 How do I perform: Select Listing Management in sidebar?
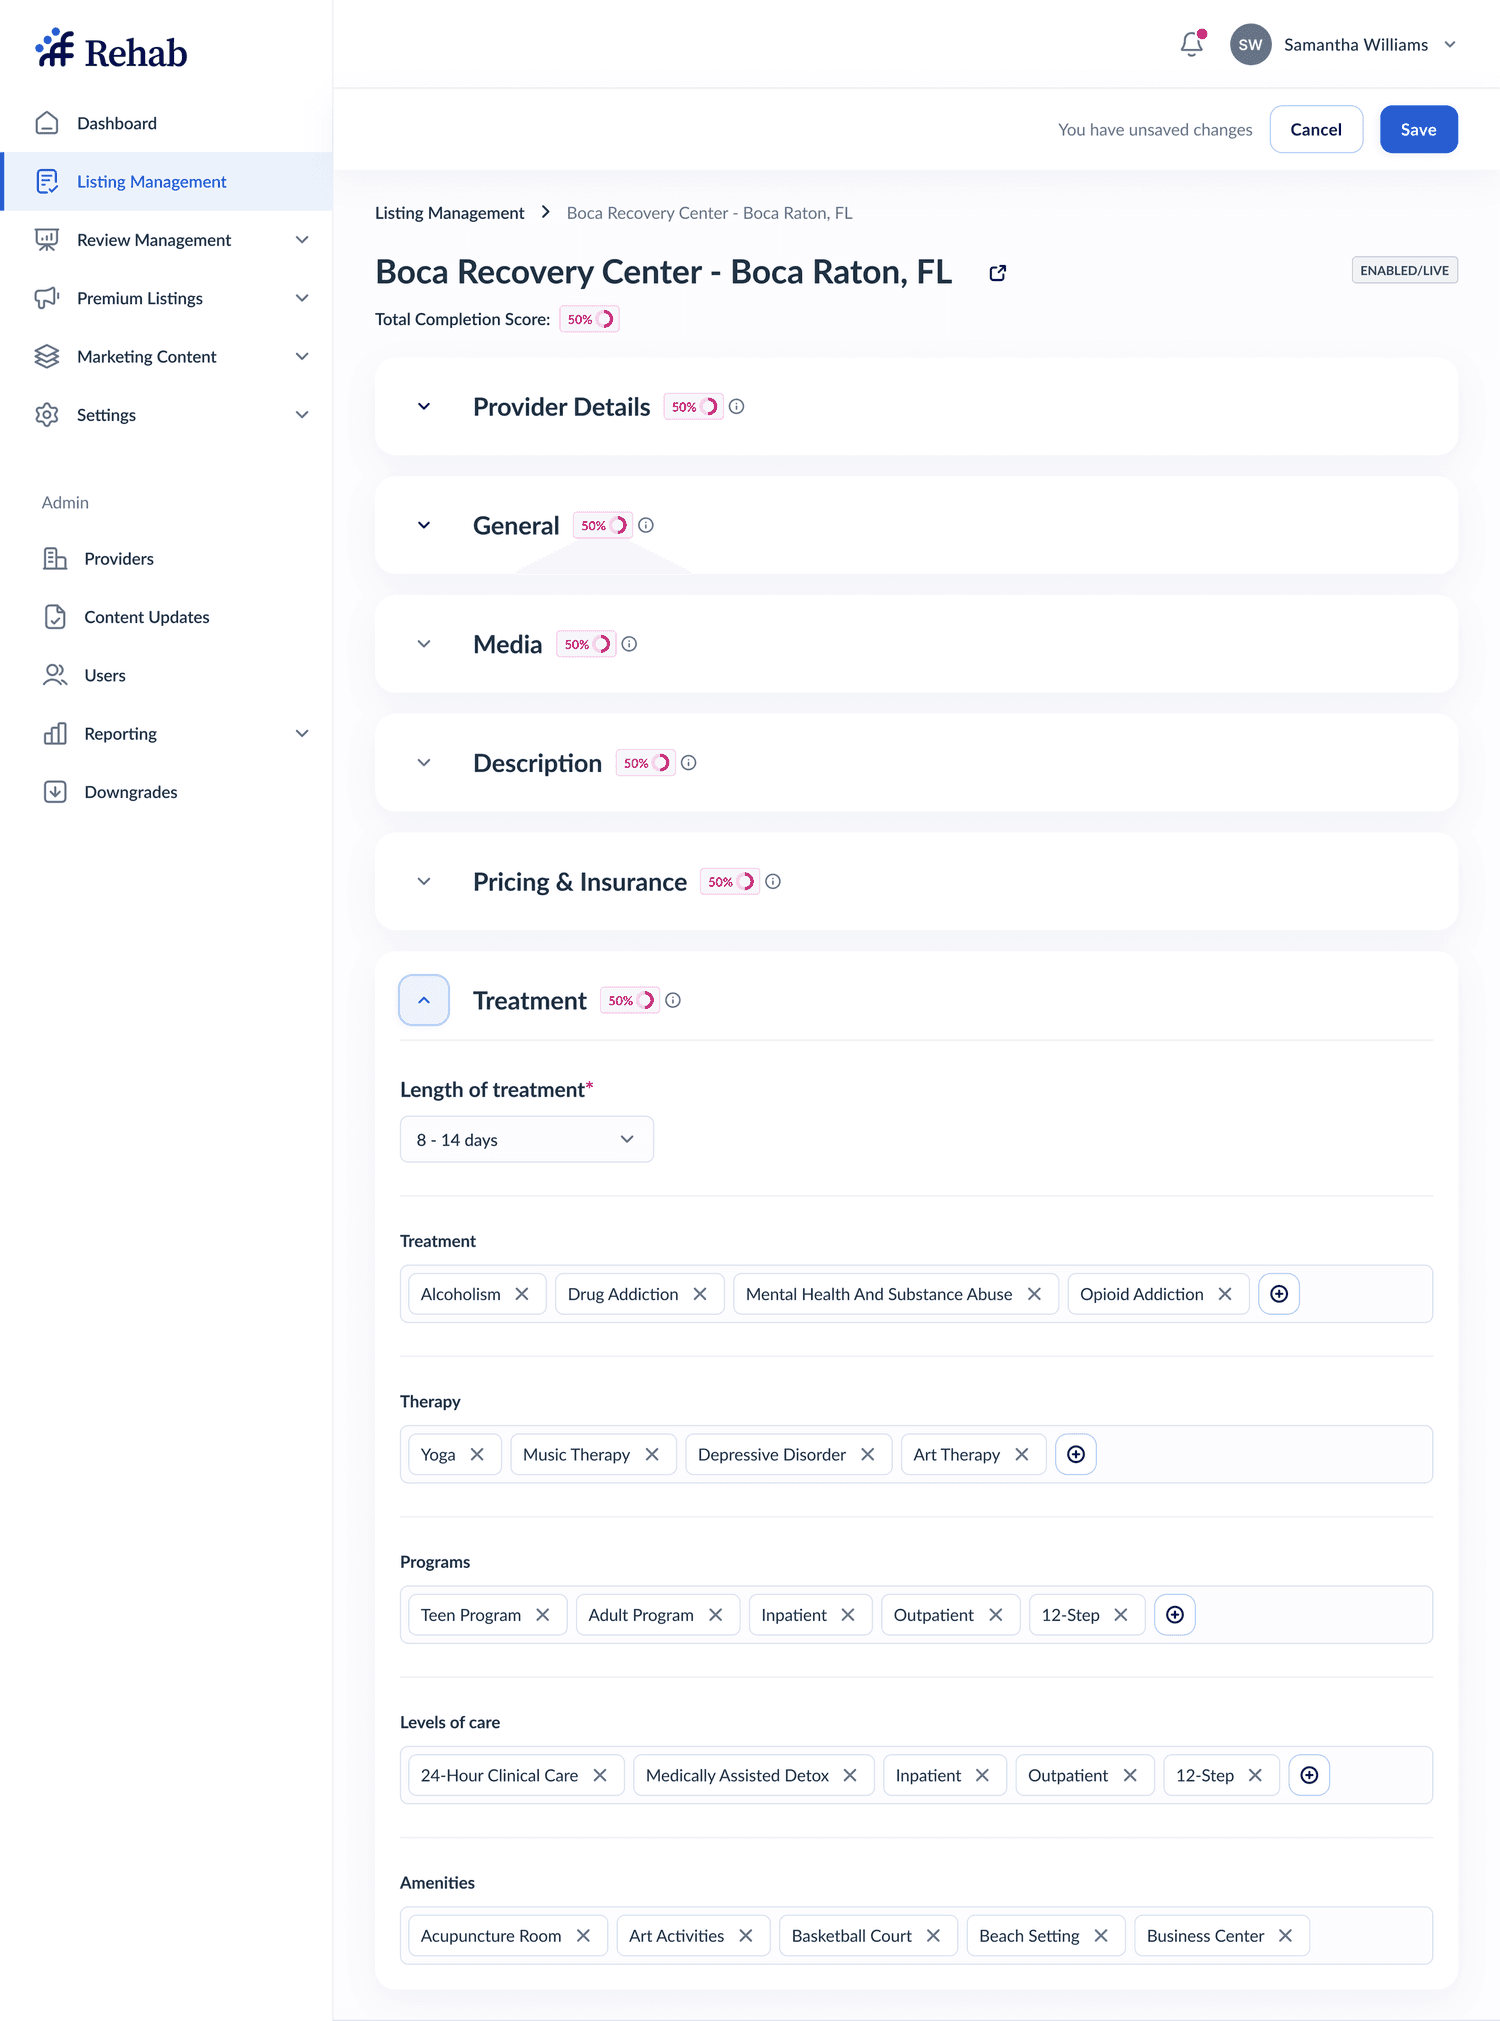pyautogui.click(x=166, y=182)
